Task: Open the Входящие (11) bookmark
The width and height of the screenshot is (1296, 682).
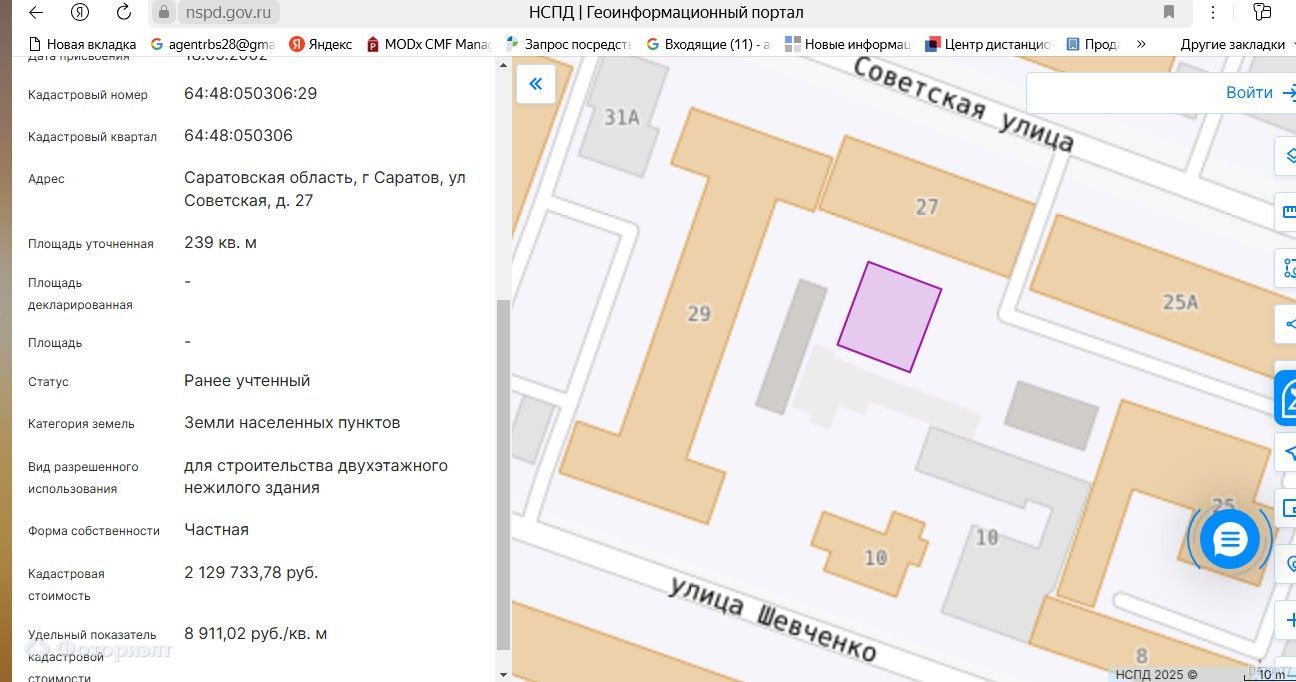Action: 708,44
